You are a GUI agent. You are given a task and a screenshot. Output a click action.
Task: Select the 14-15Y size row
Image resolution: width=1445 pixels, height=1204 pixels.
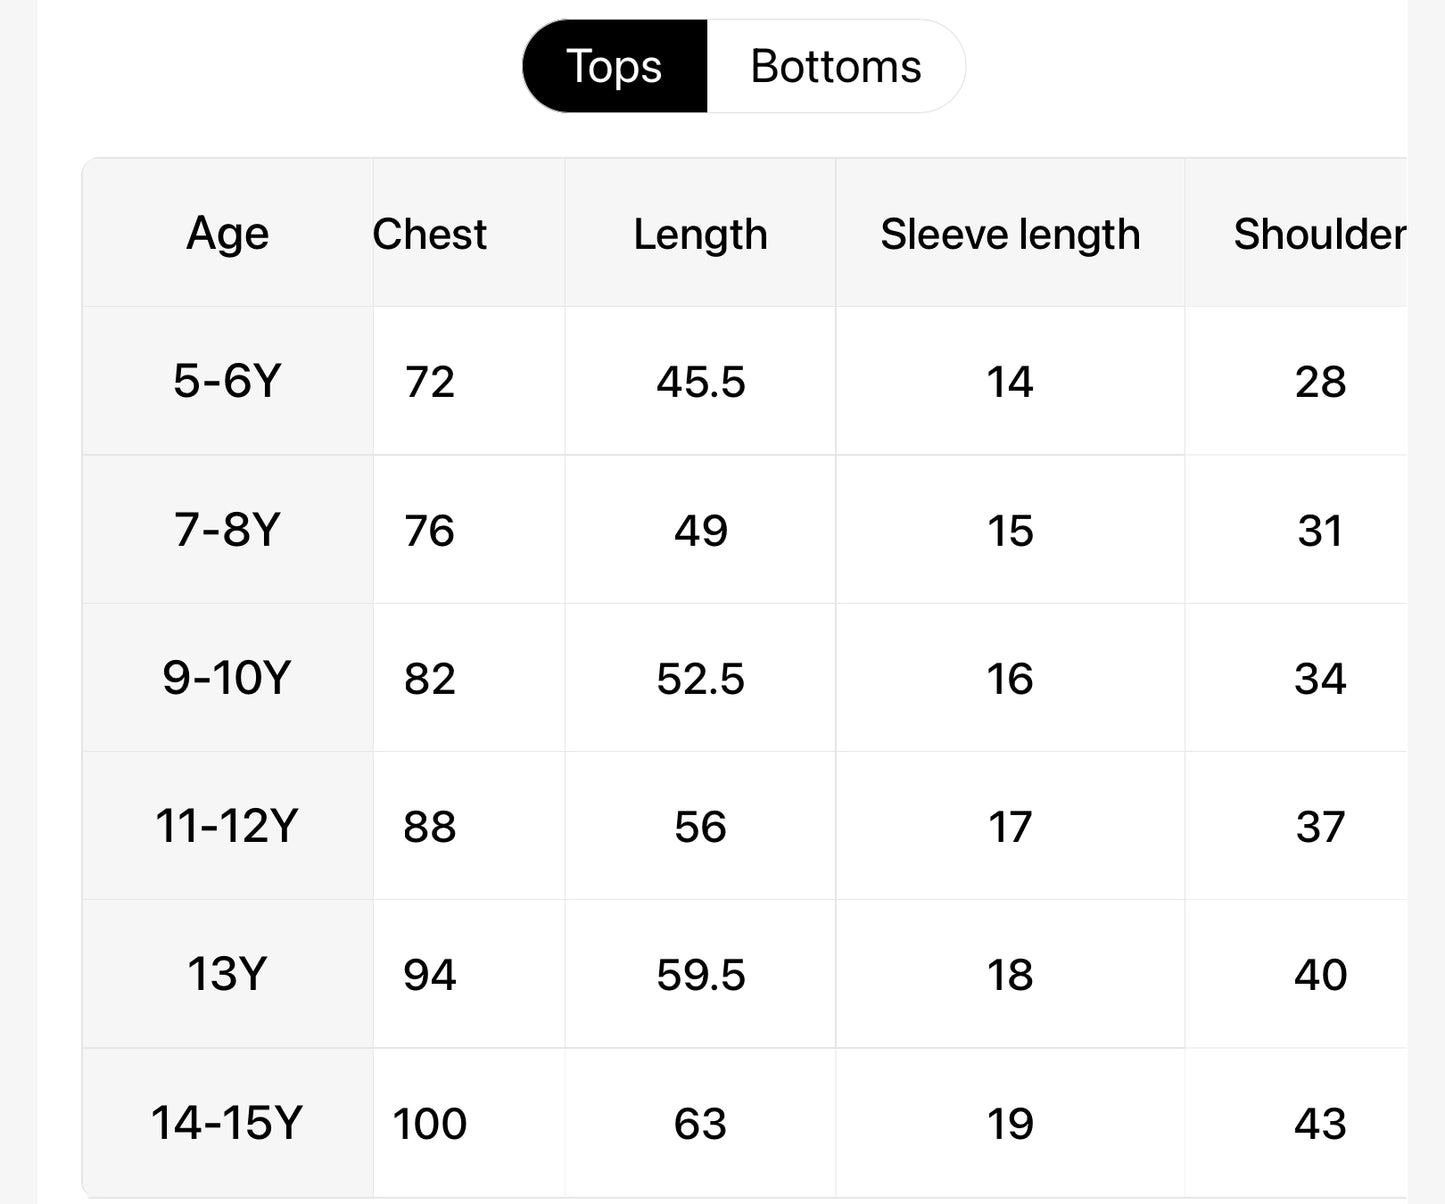pyautogui.click(x=227, y=1122)
